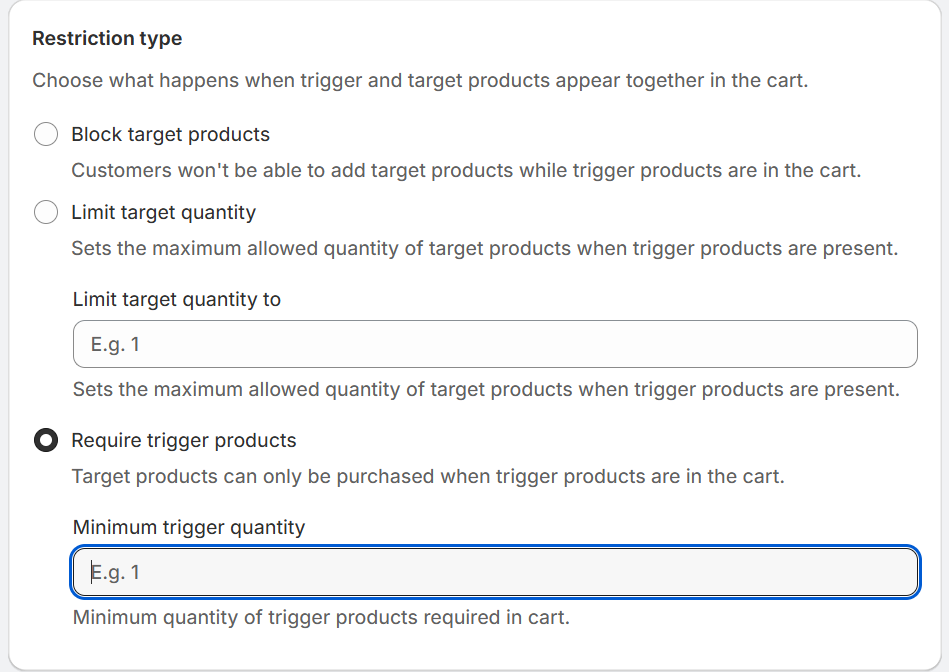This screenshot has width=949, height=672.
Task: Select the Require trigger products radio button
Action: [x=46, y=440]
